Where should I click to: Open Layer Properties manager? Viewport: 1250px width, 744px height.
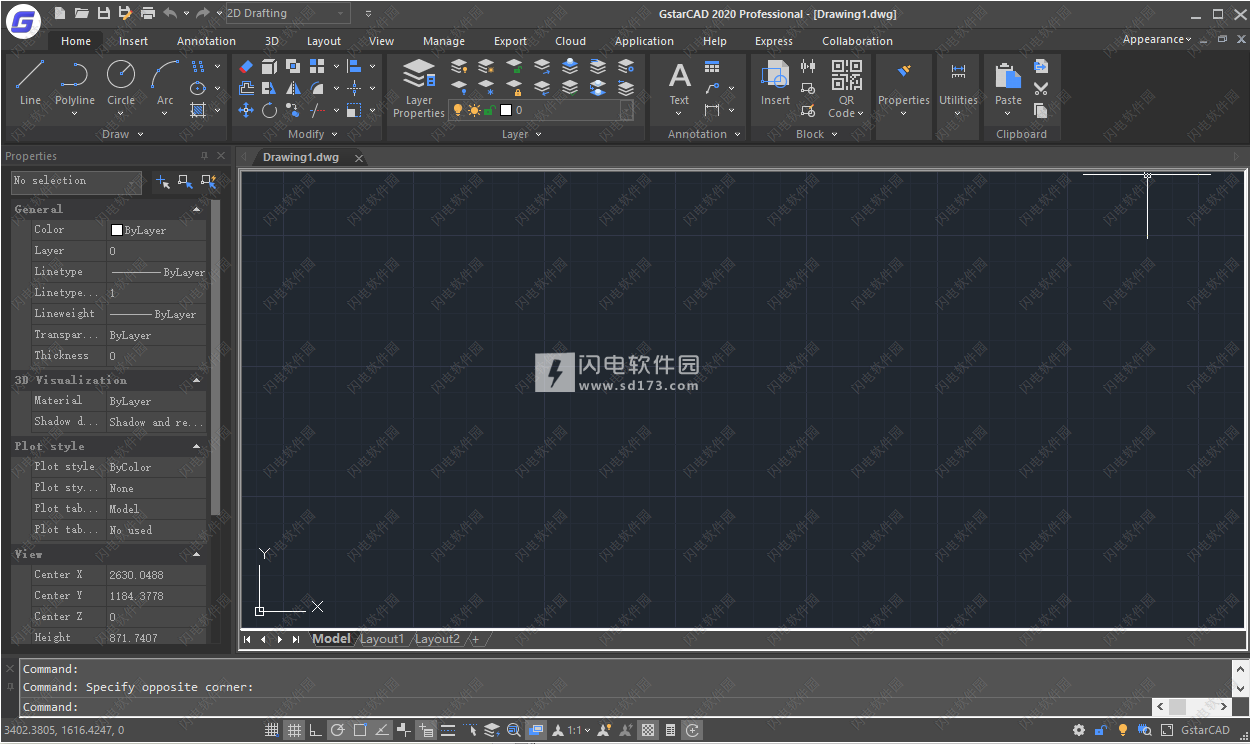click(x=419, y=88)
